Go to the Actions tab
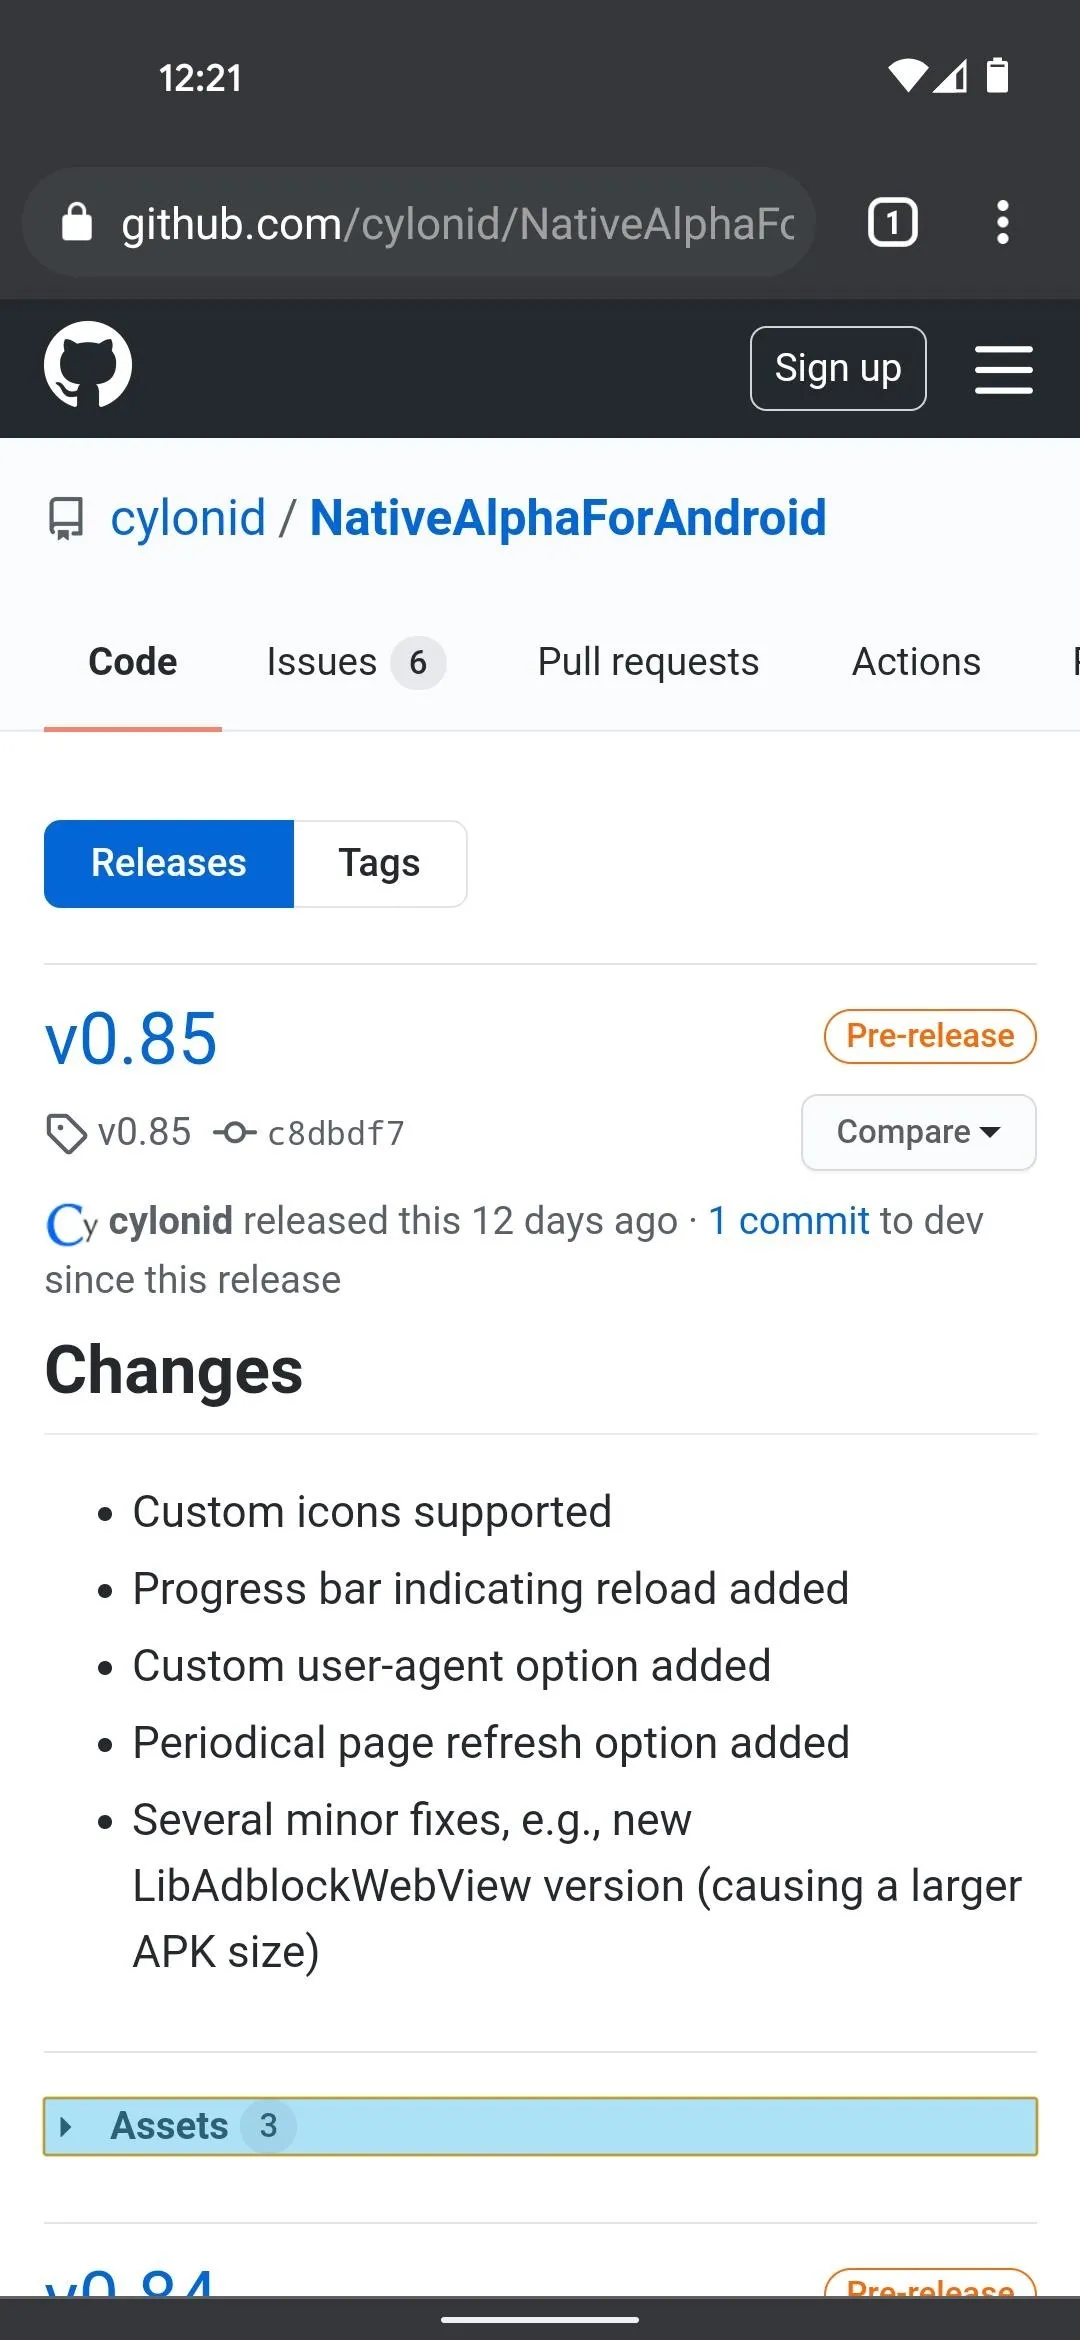The image size is (1080, 2340). click(916, 662)
